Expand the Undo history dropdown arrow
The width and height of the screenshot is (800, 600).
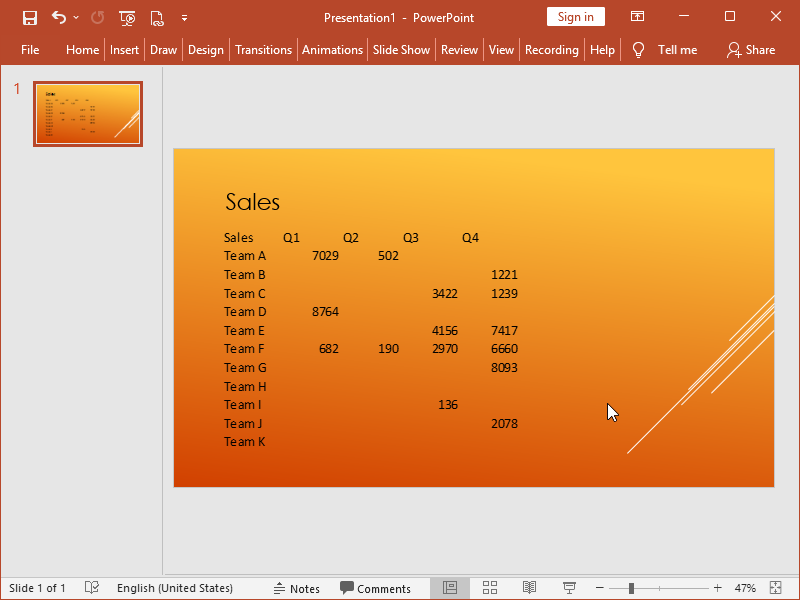(76, 18)
